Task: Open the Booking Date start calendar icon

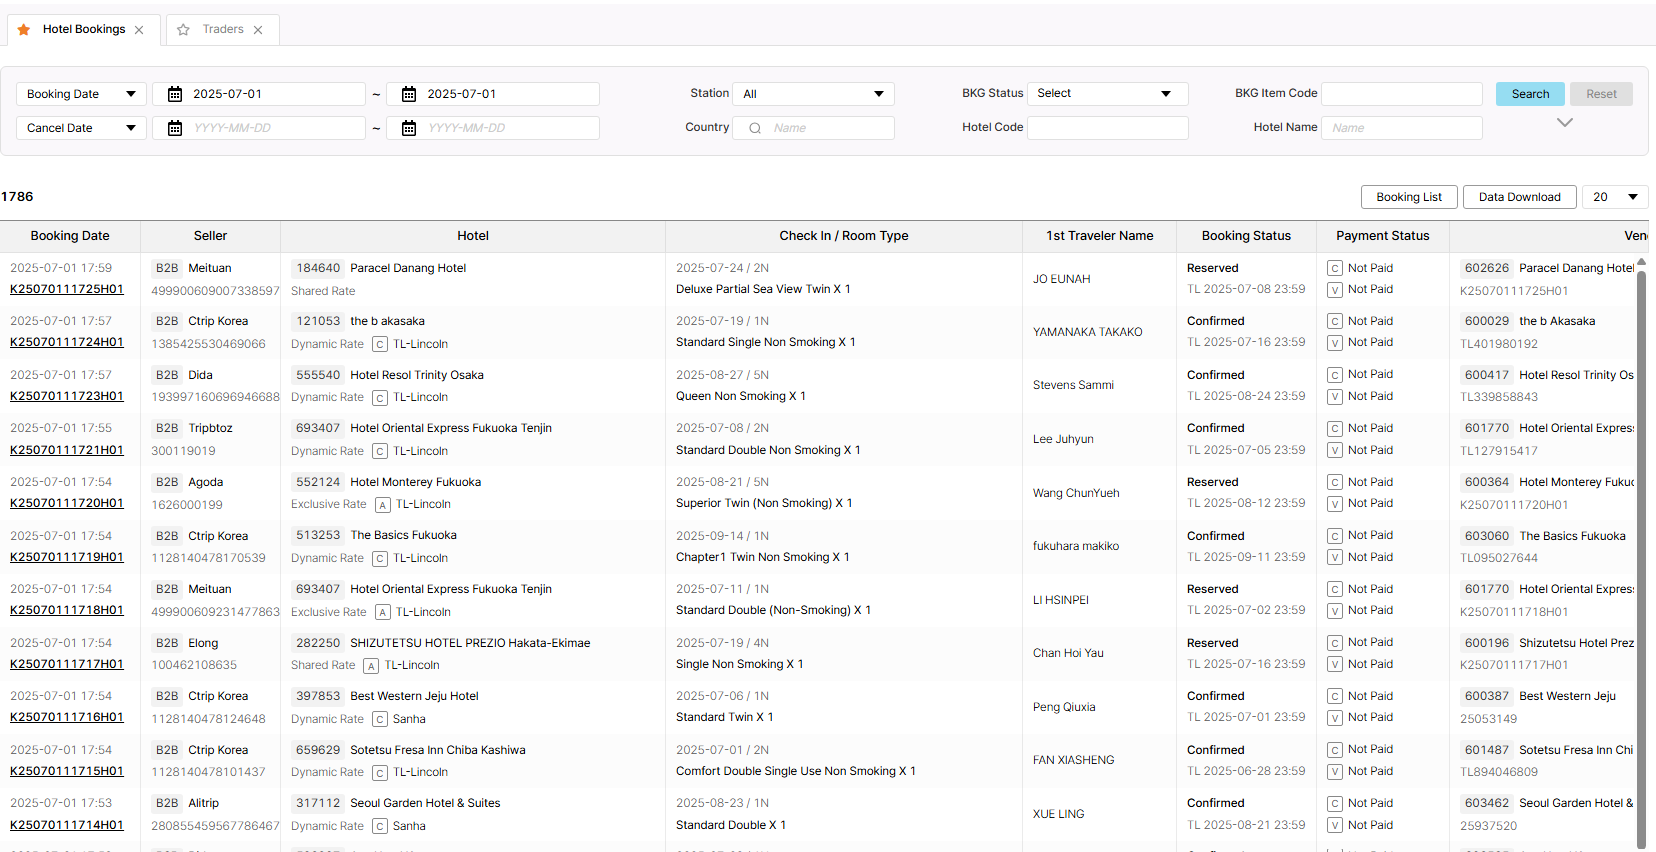Action: click(x=175, y=94)
